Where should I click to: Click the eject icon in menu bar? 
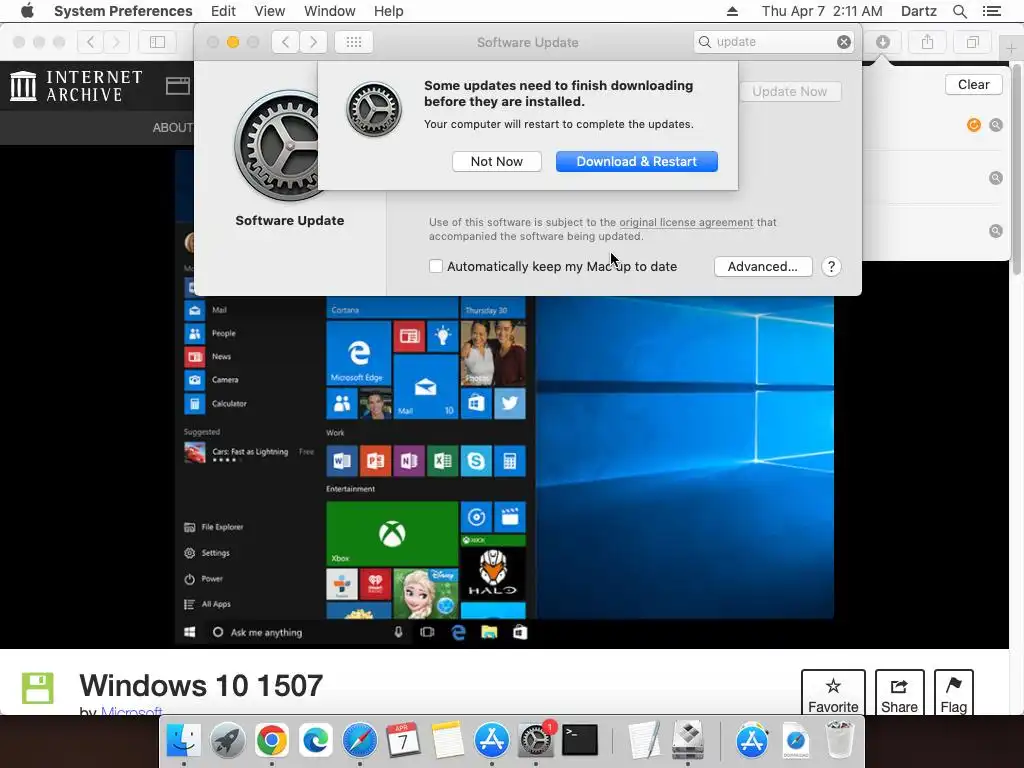click(732, 11)
